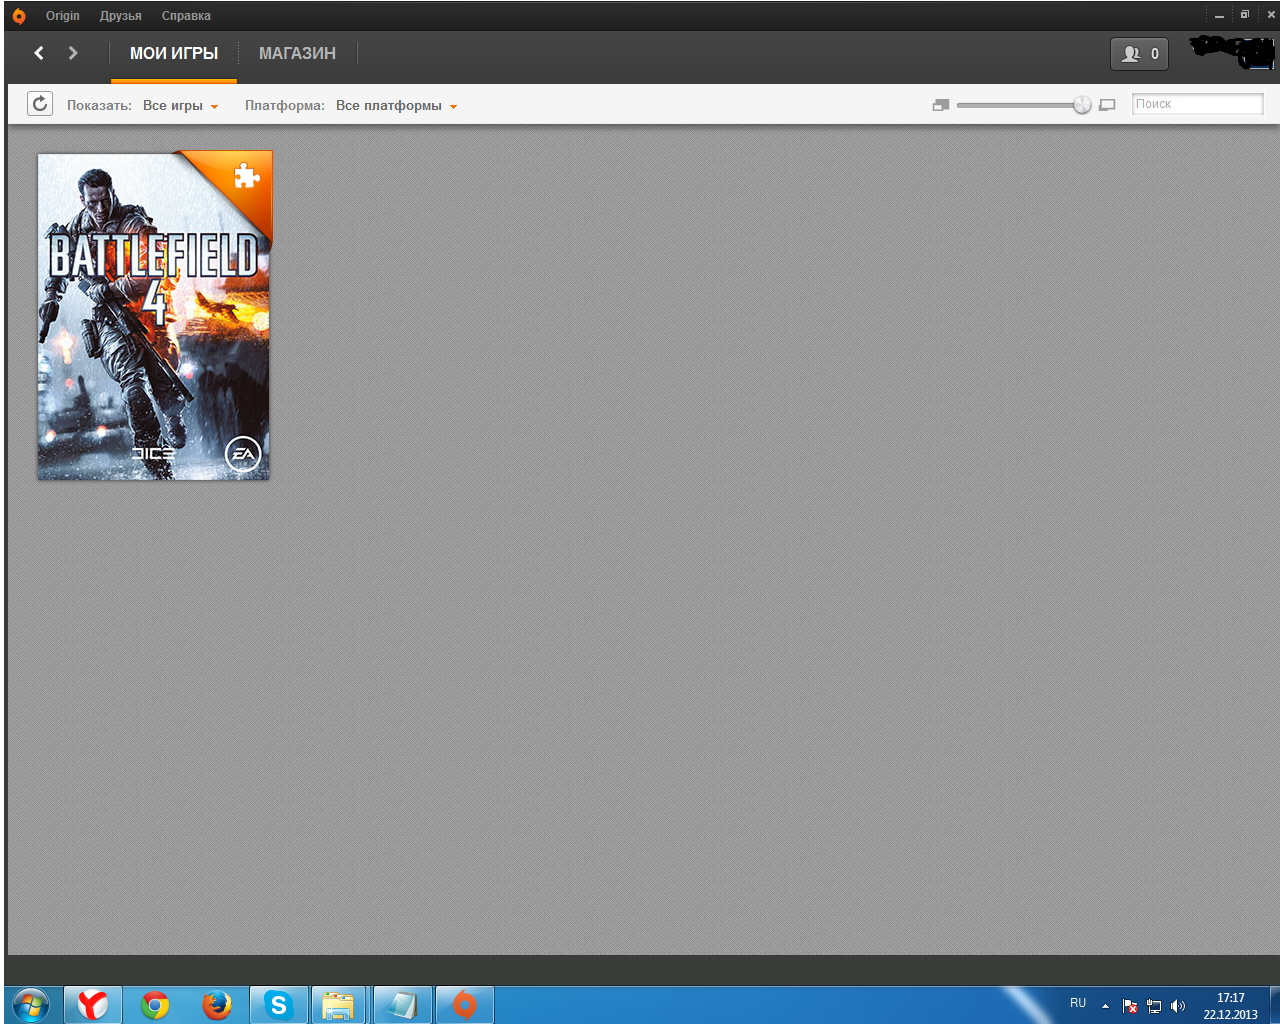The height and width of the screenshot is (1024, 1280).
Task: Open the network tray icon
Action: [1154, 1006]
